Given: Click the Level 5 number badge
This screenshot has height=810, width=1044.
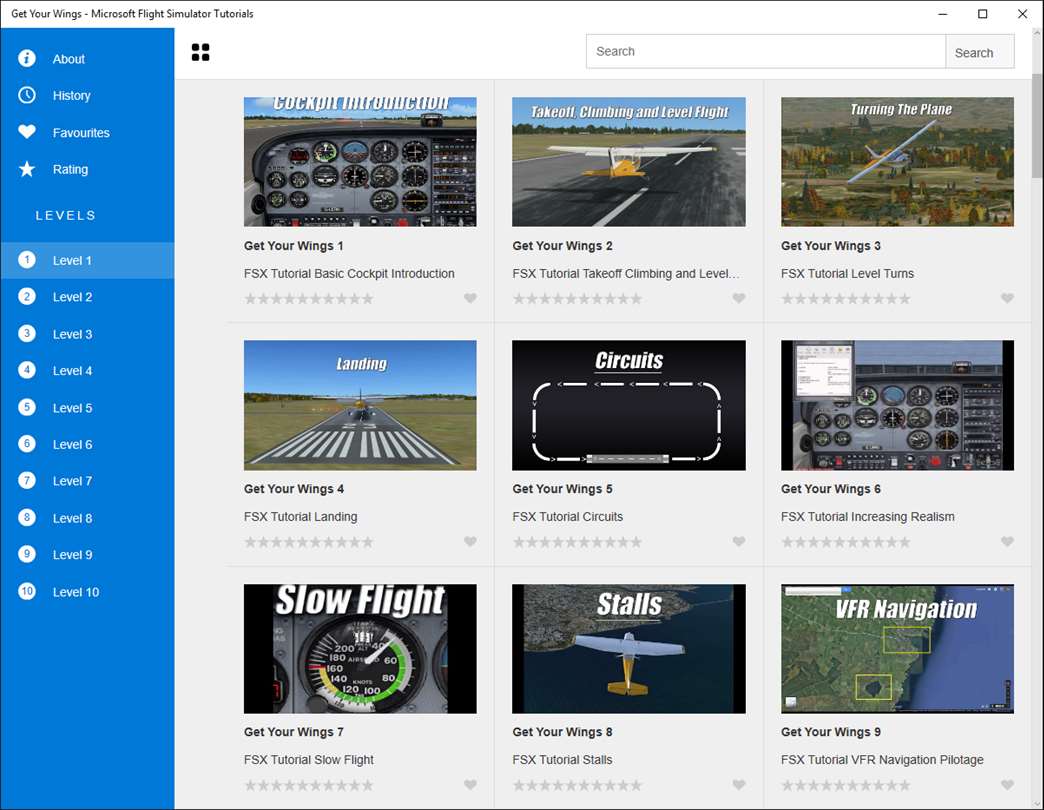Looking at the screenshot, I should [x=27, y=407].
